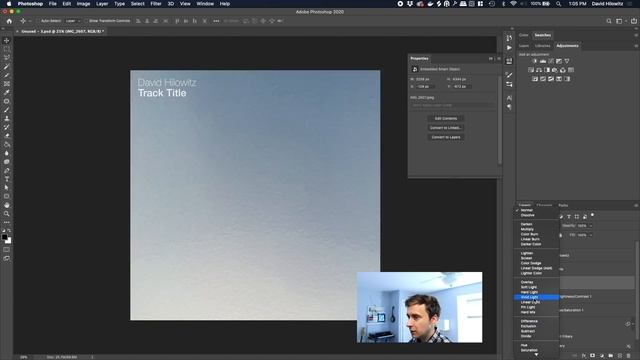Add a Hue/Saturation adjustment icon
Image resolution: width=640 pixels, height=360 pixels.
[531, 70]
